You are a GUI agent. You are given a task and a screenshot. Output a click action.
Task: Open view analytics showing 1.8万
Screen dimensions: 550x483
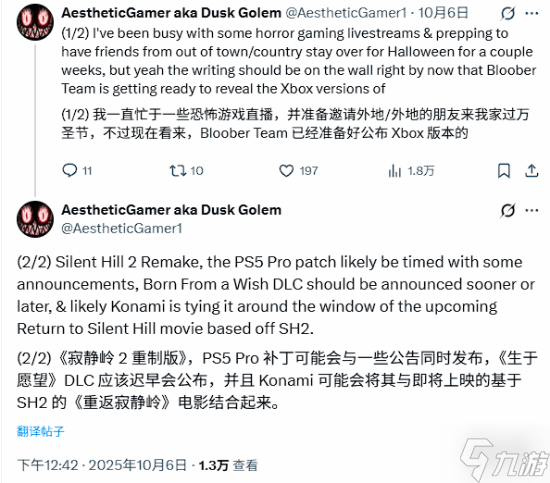[x=395, y=171]
